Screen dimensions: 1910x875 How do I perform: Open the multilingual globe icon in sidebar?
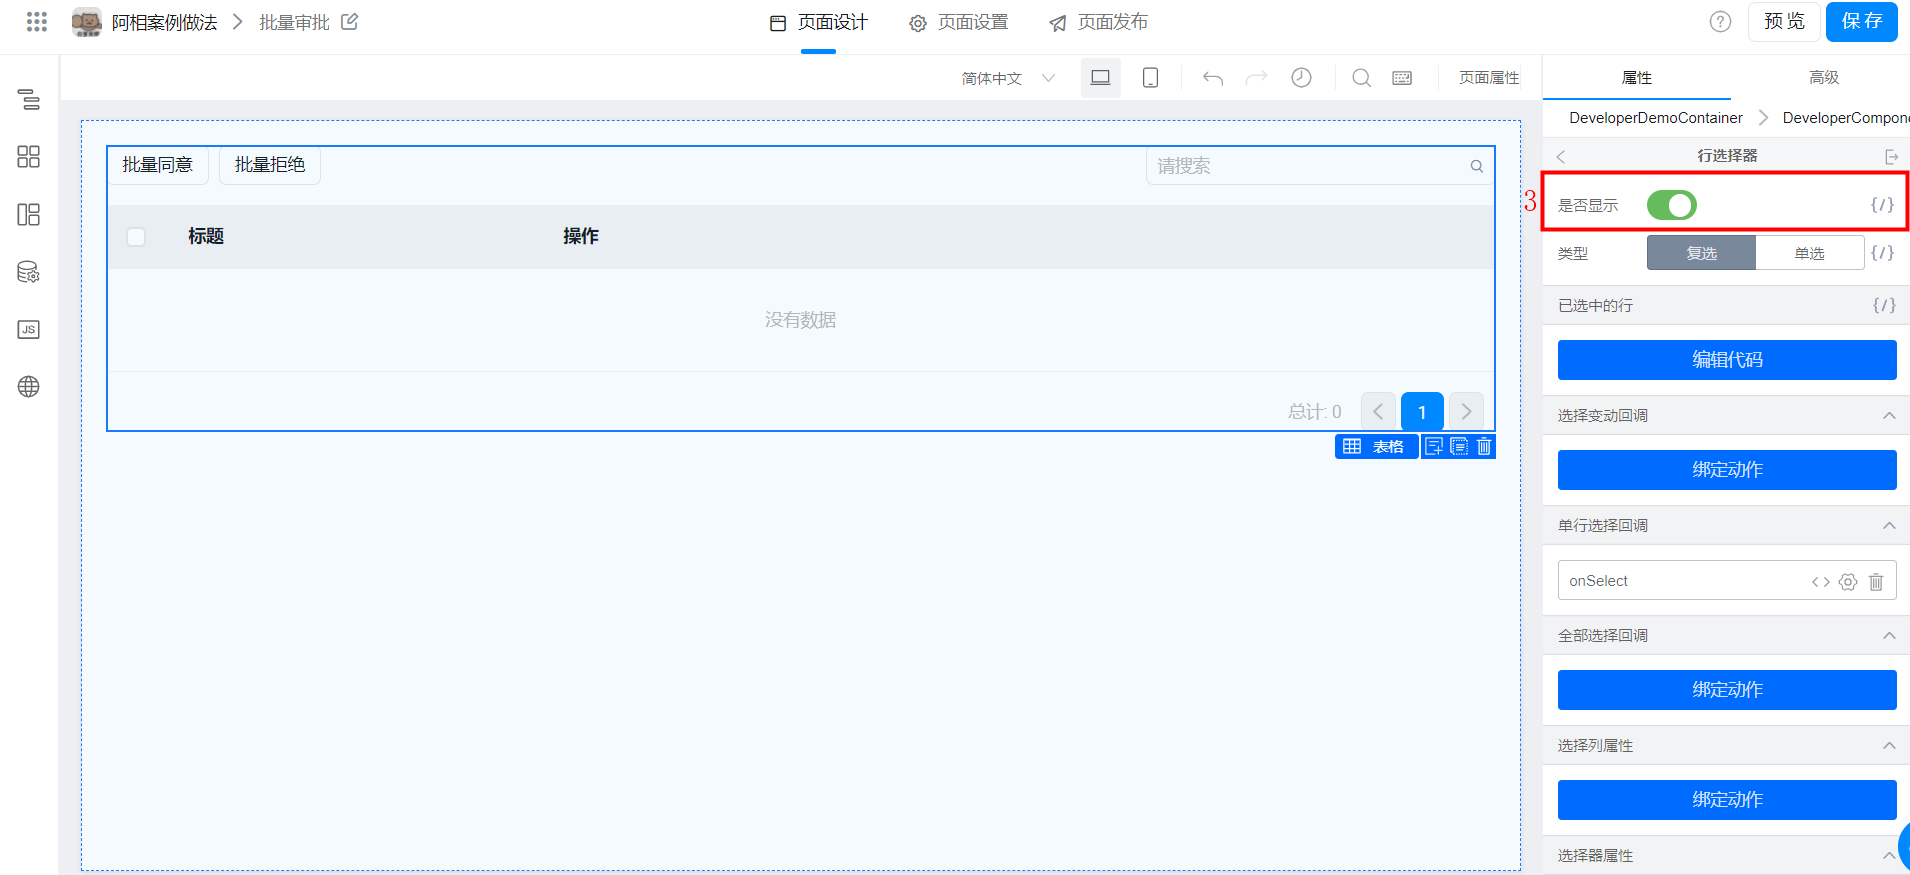(29, 387)
